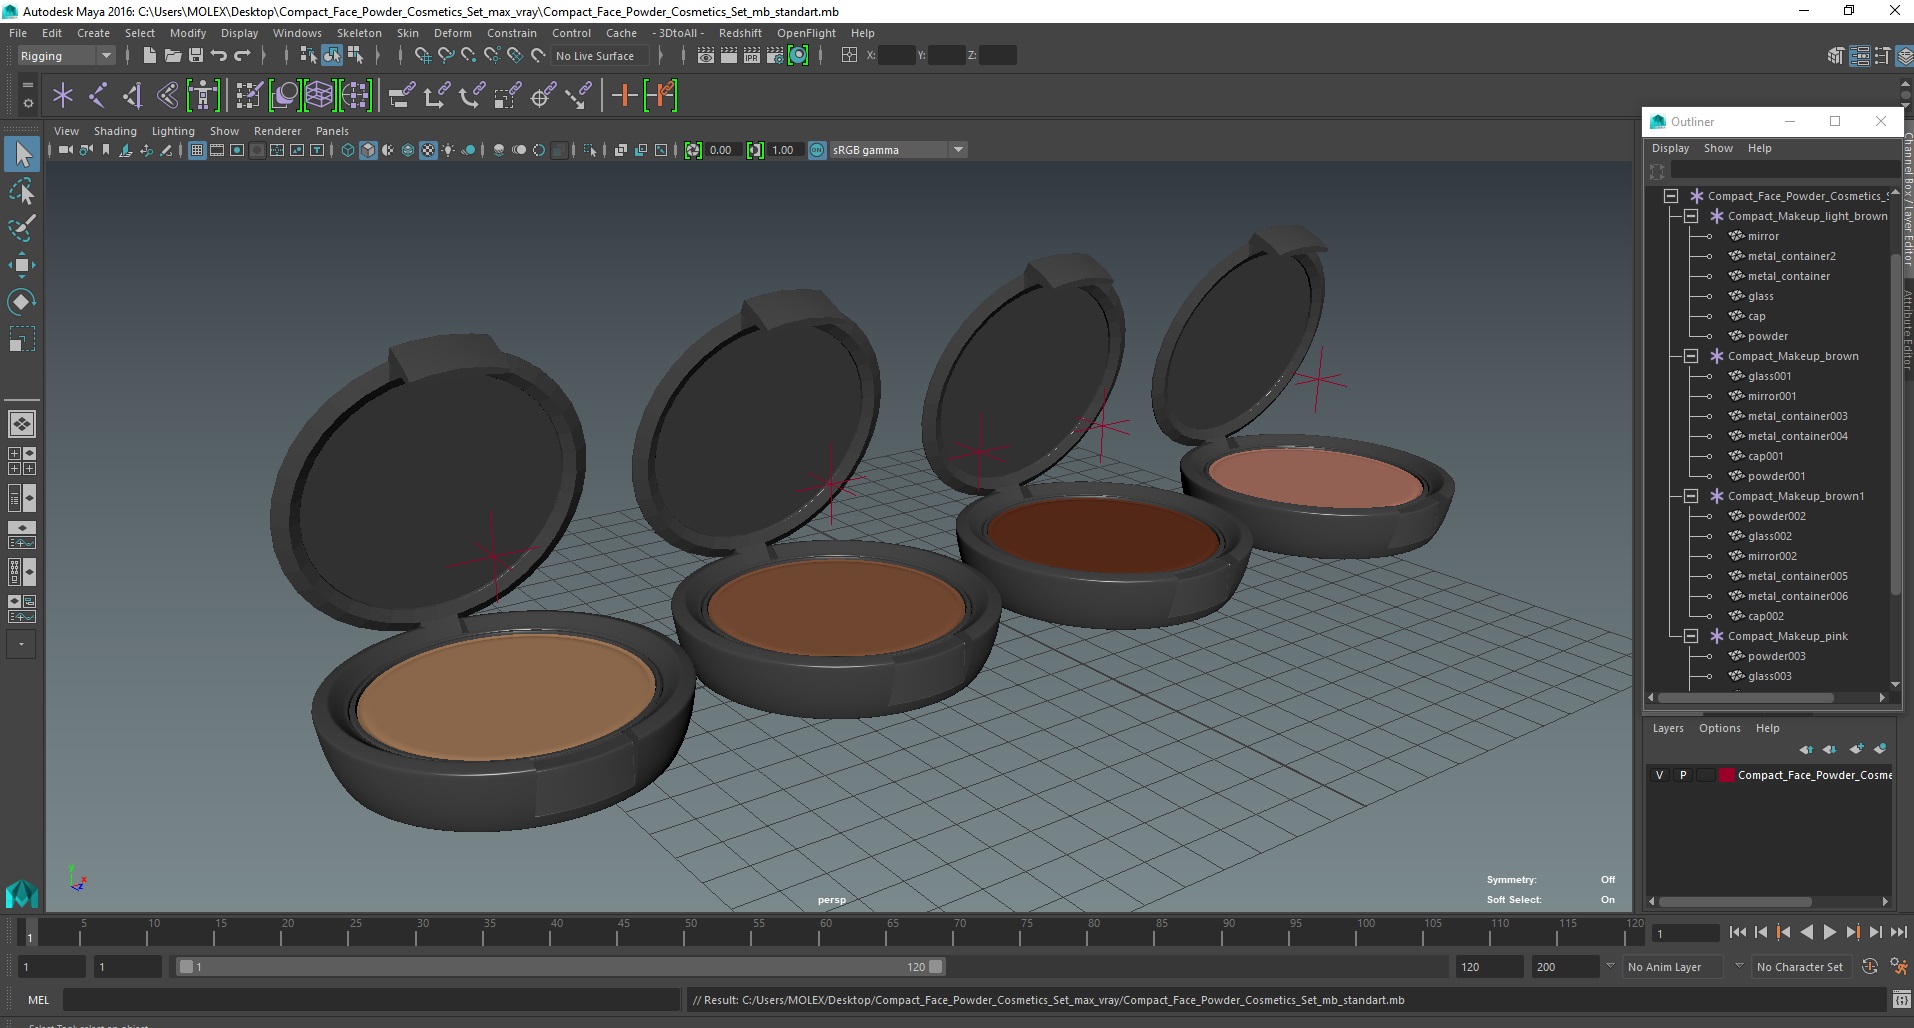The width and height of the screenshot is (1914, 1028).
Task: Select the Paint Skin Weights tool
Action: click(249, 96)
